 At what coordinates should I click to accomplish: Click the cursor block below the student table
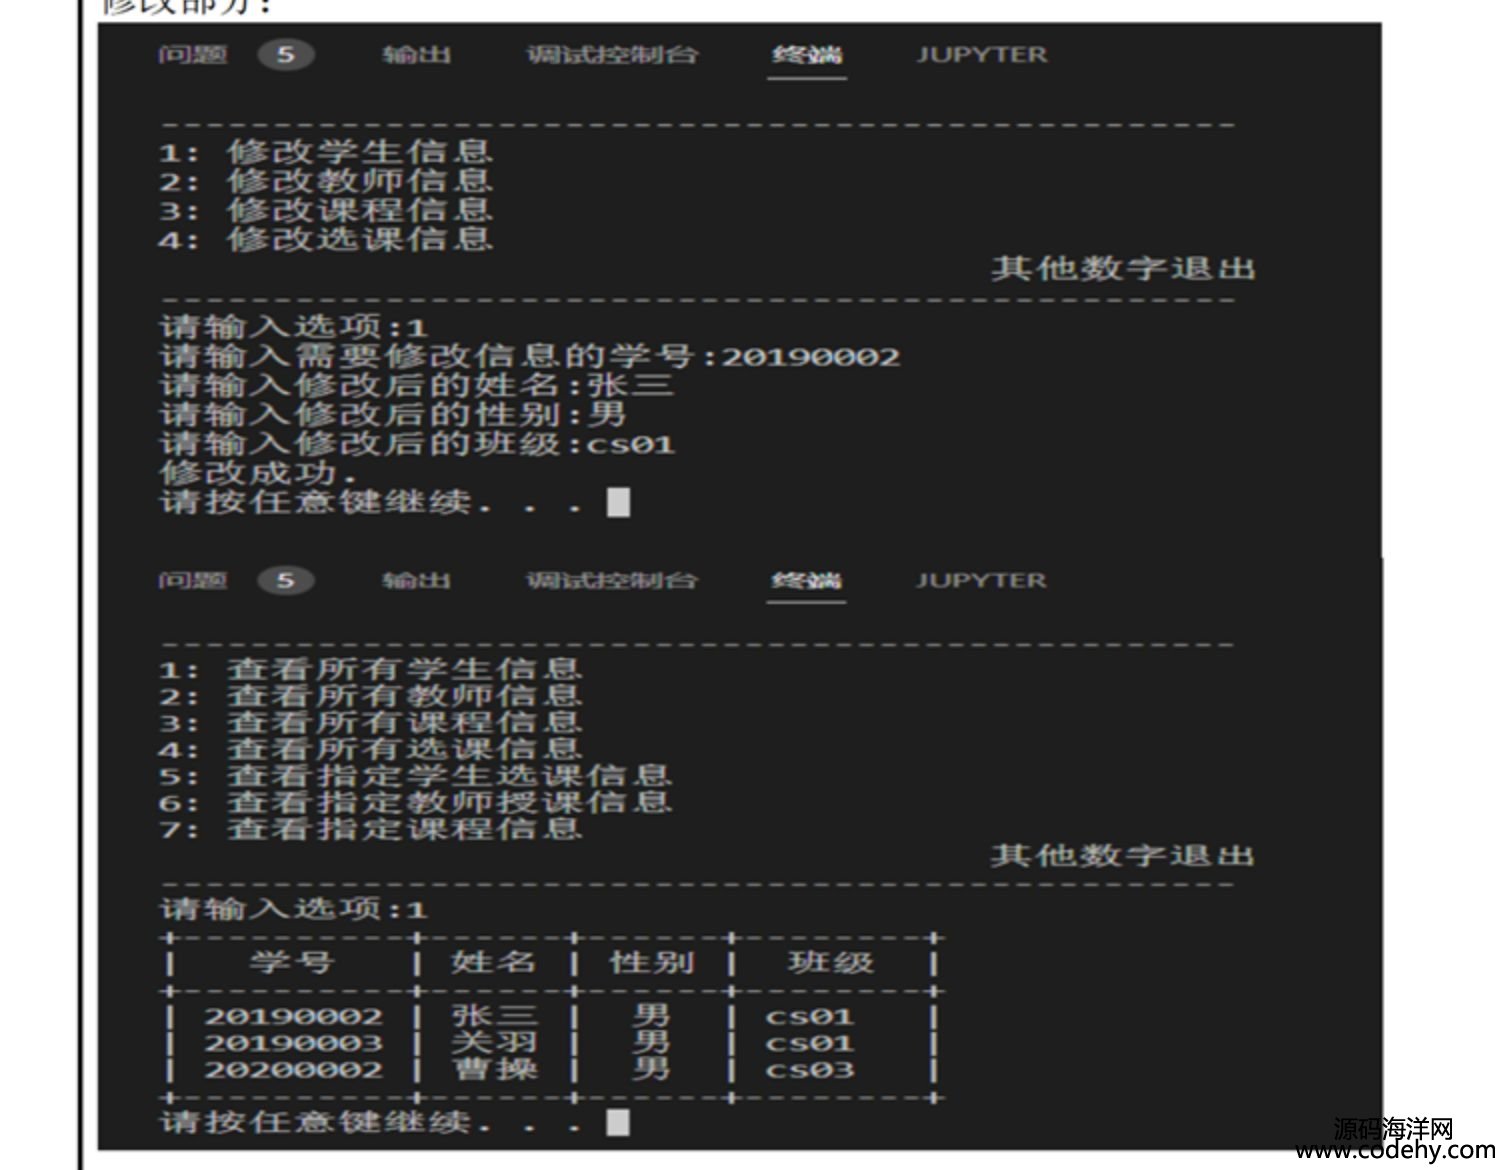pyautogui.click(x=618, y=1122)
